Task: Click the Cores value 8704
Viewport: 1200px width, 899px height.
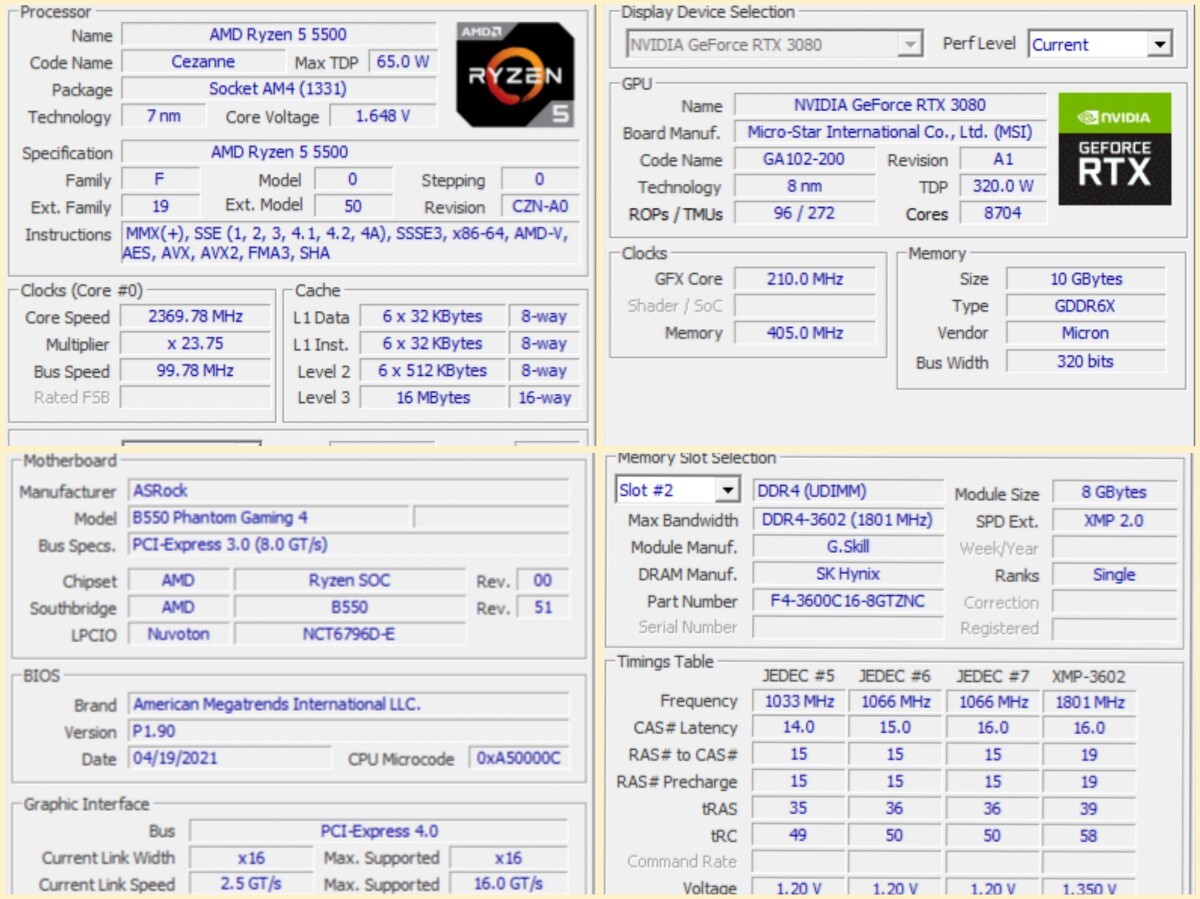Action: pos(1003,213)
